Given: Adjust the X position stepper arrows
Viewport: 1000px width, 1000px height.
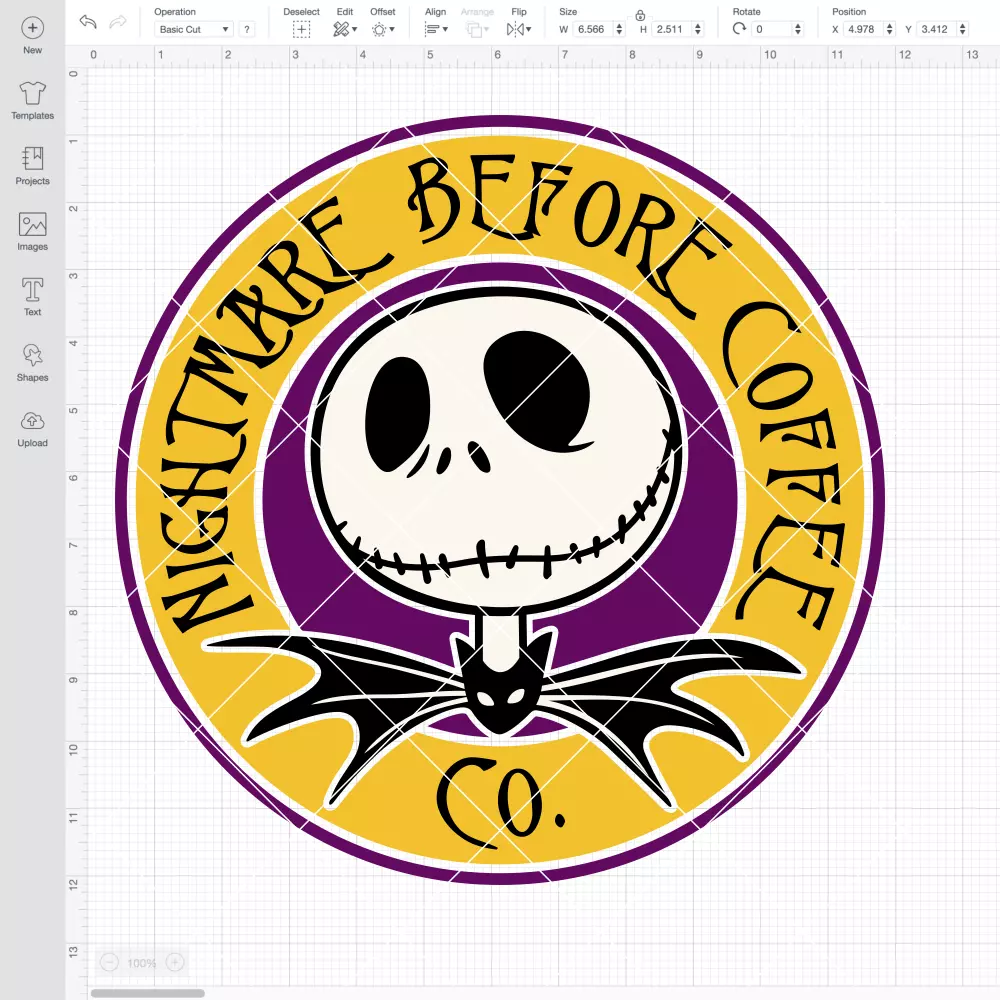Looking at the screenshot, I should point(889,29).
